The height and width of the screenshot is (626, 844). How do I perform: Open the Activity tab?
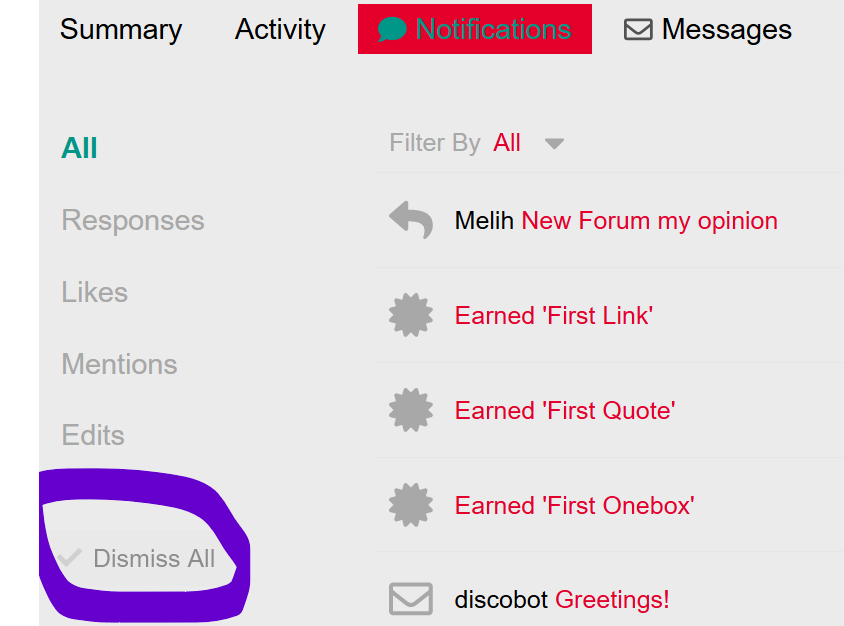280,29
